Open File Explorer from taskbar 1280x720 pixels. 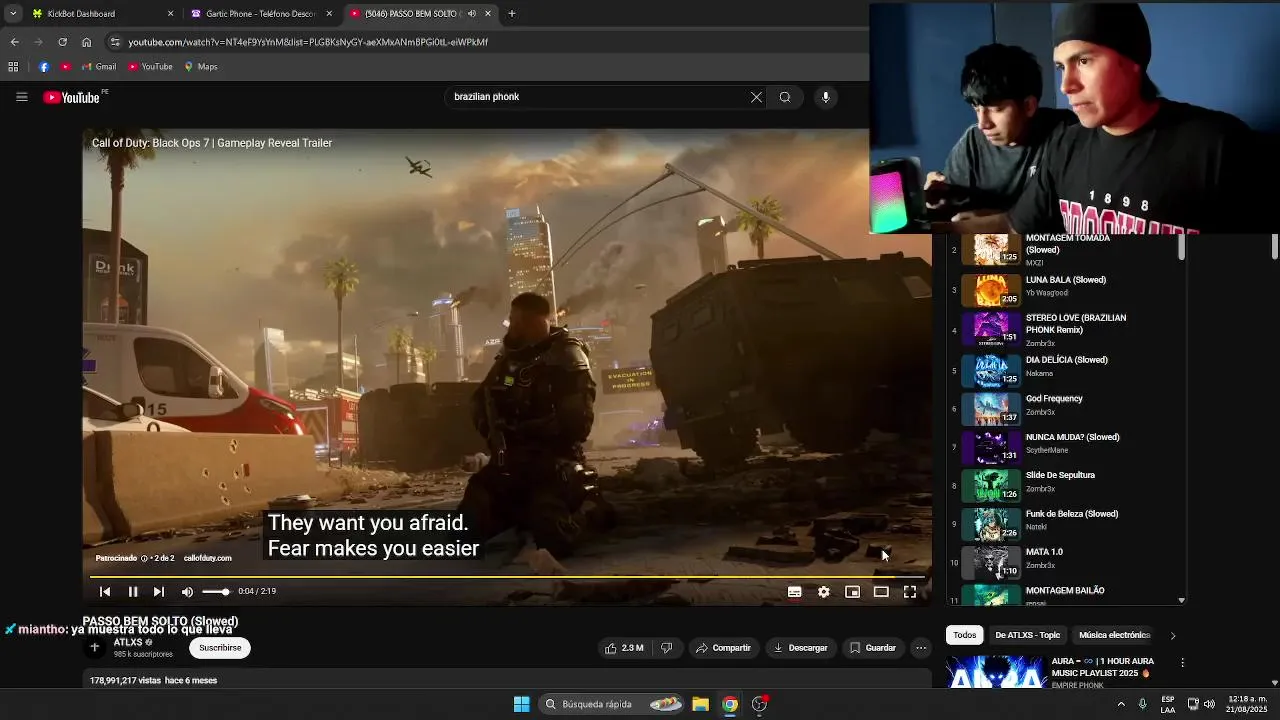pos(700,704)
